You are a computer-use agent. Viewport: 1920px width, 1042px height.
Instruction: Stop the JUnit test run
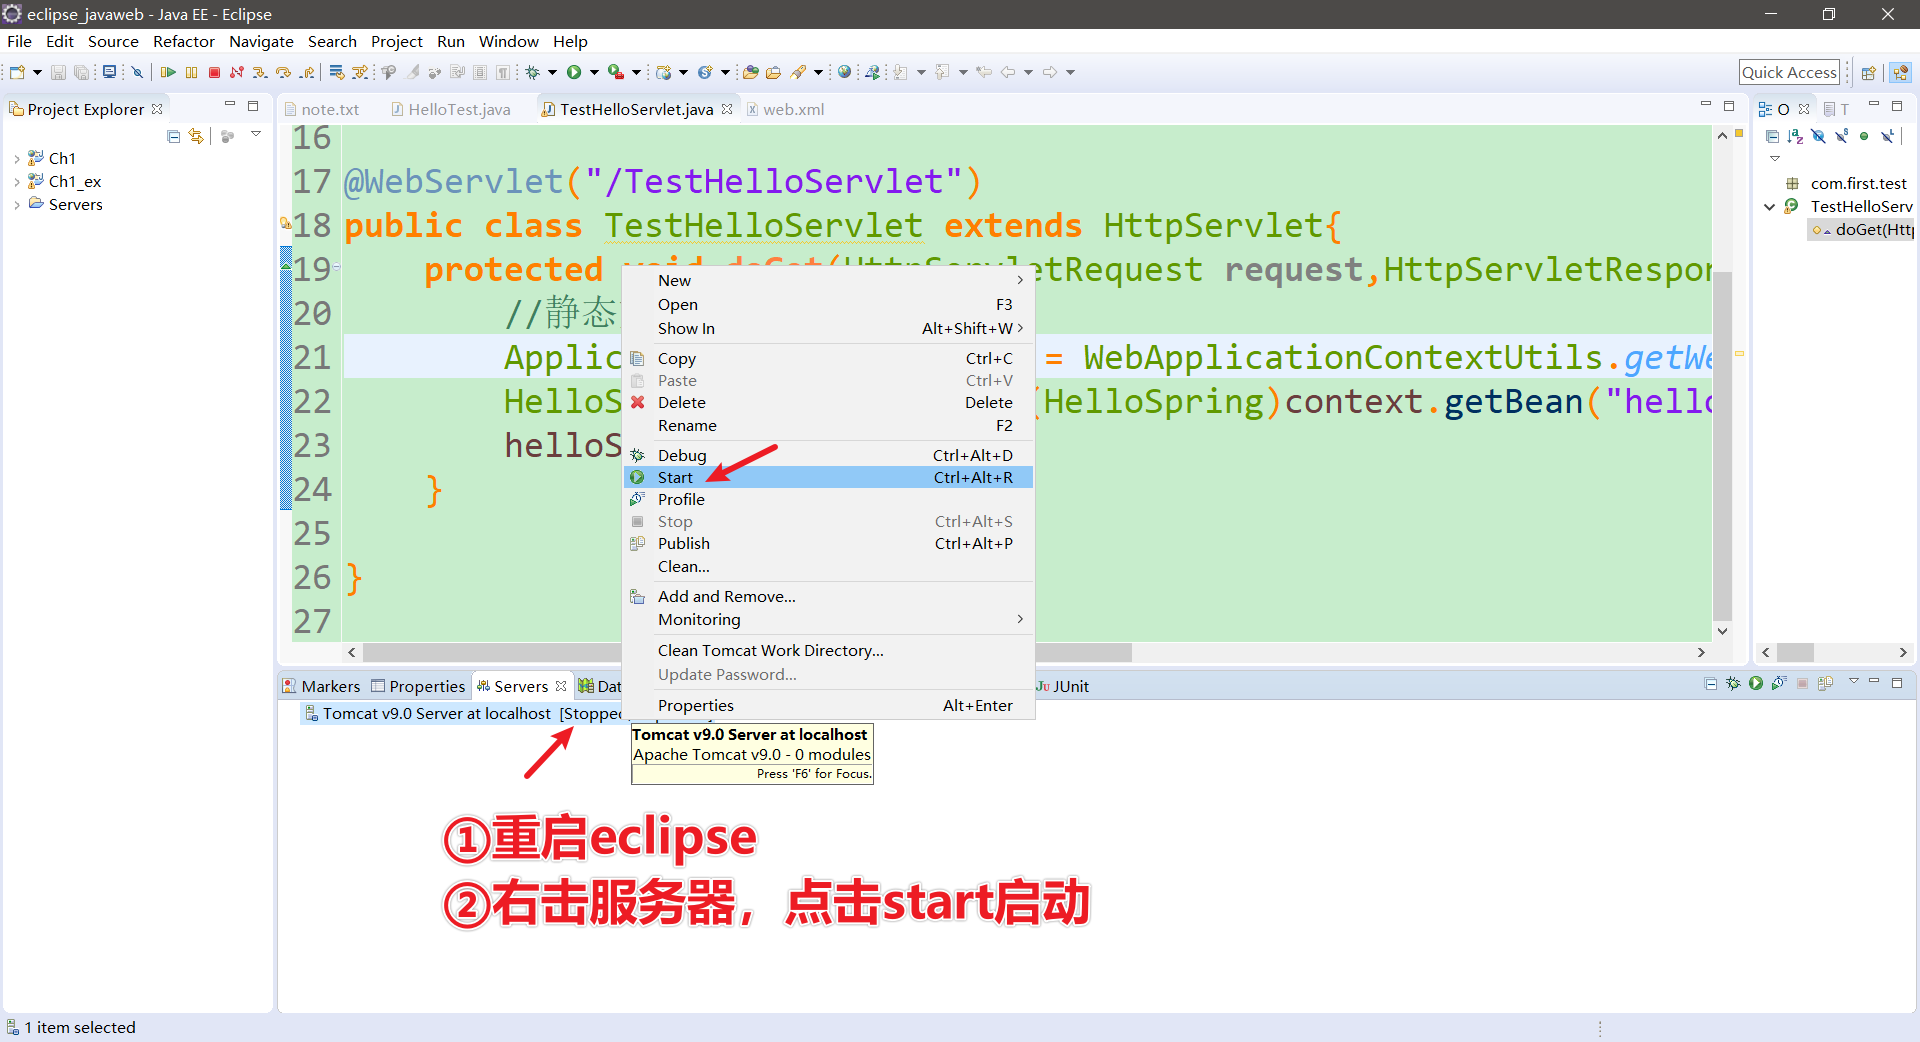tap(1802, 685)
